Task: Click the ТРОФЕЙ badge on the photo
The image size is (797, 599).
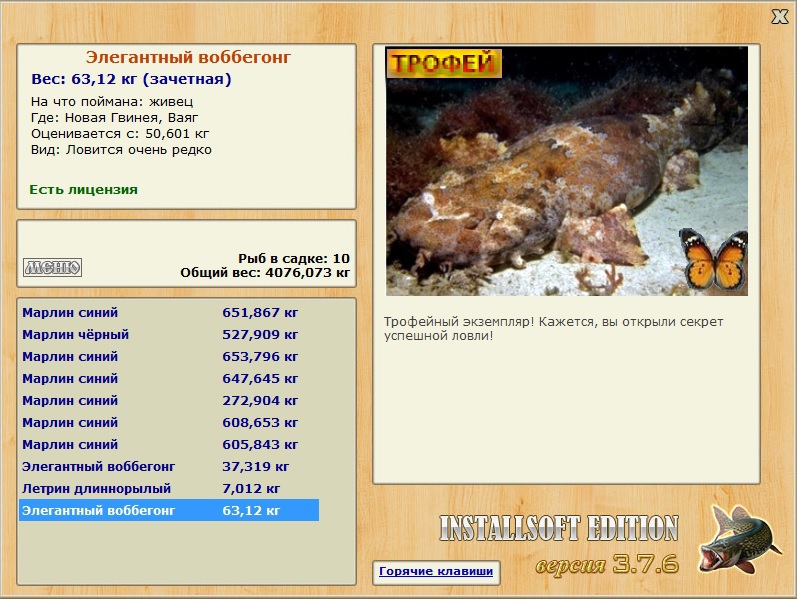Action: coord(444,64)
